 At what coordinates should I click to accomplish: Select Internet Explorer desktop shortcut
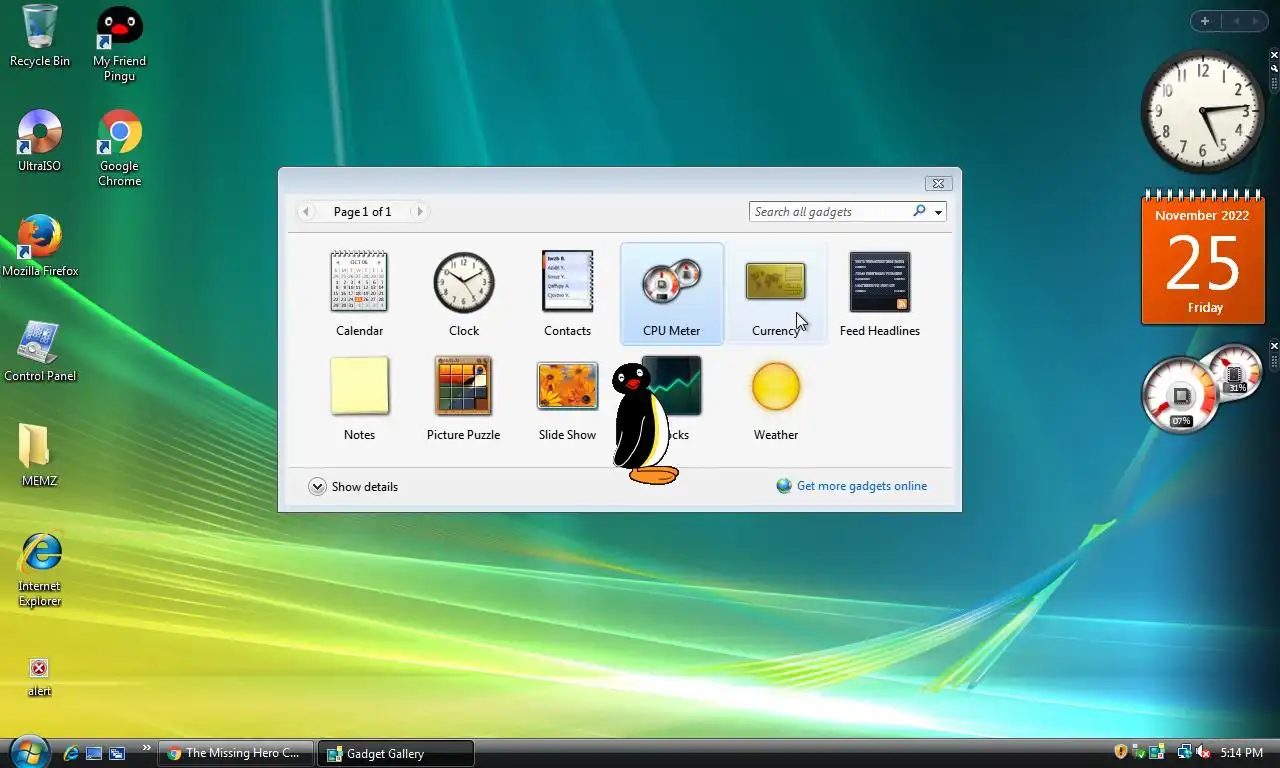[x=40, y=570]
